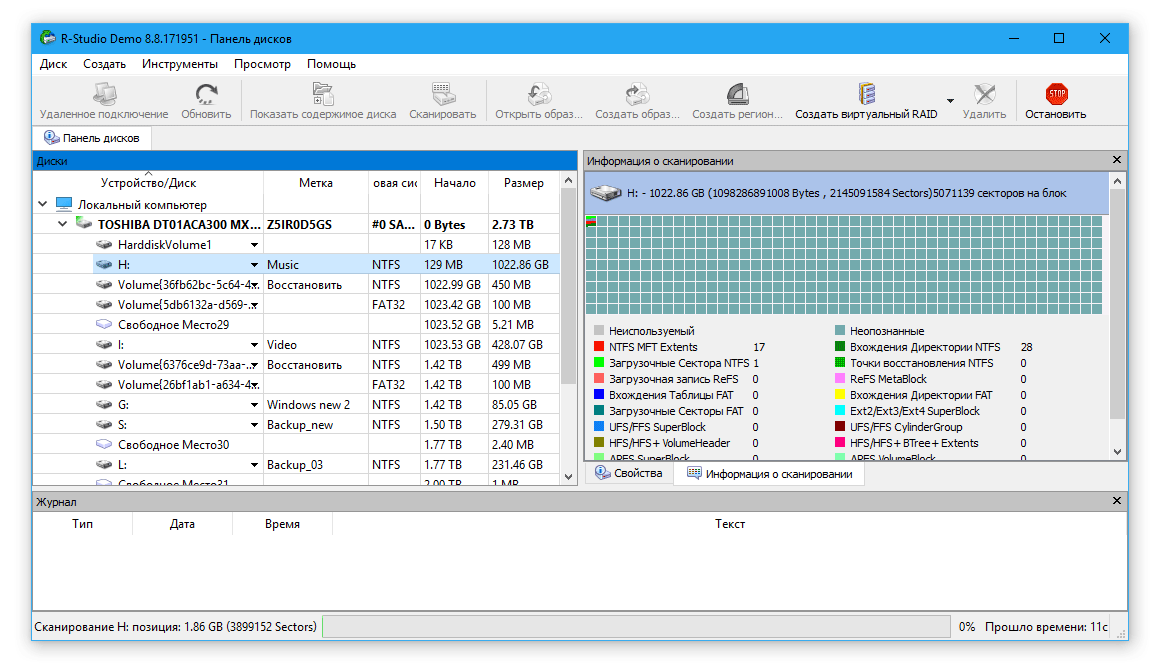Click the Create virtual RAID icon
This screenshot has height=666, width=1157.
click(866, 95)
